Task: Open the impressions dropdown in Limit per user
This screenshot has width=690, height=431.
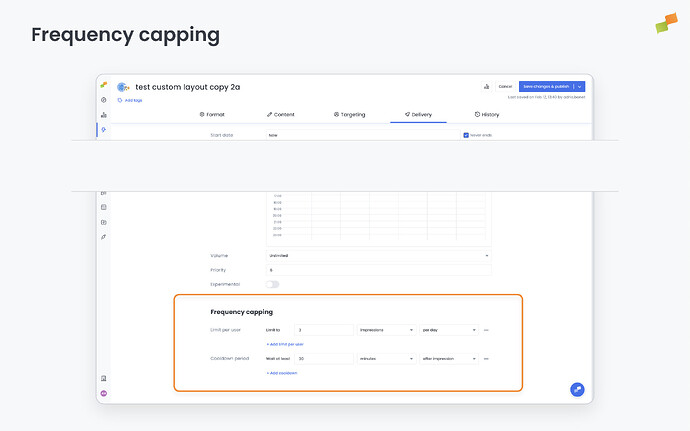Action: point(386,330)
